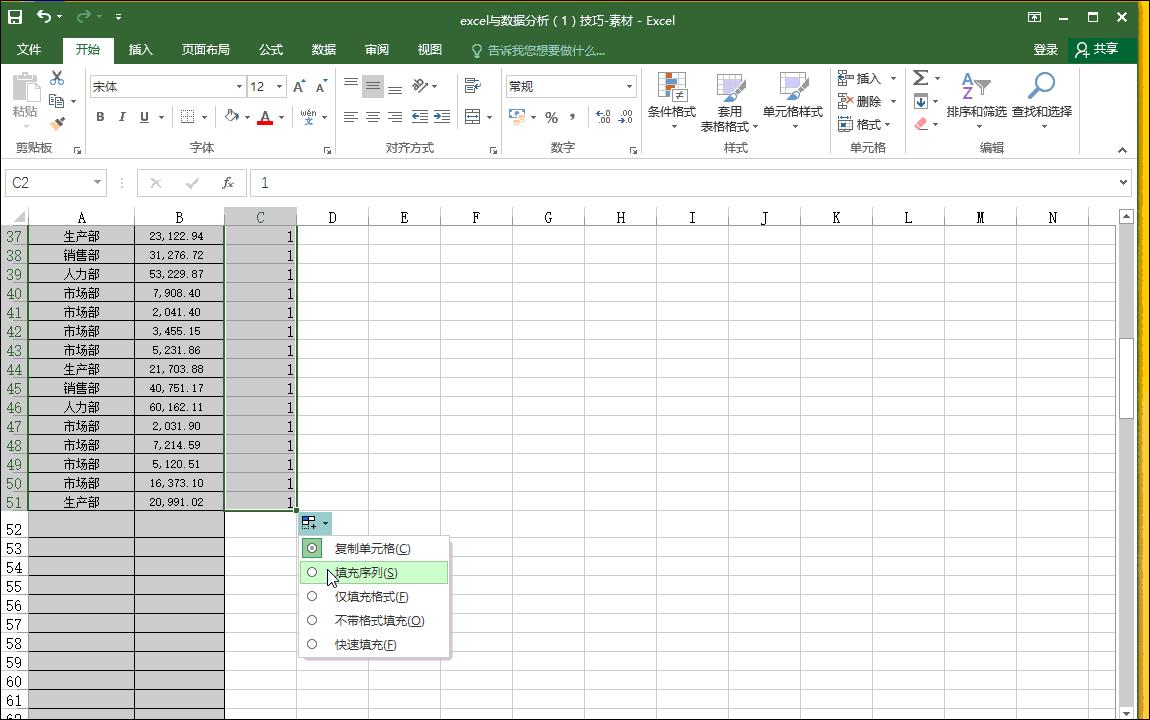Align text to the left

click(x=351, y=117)
